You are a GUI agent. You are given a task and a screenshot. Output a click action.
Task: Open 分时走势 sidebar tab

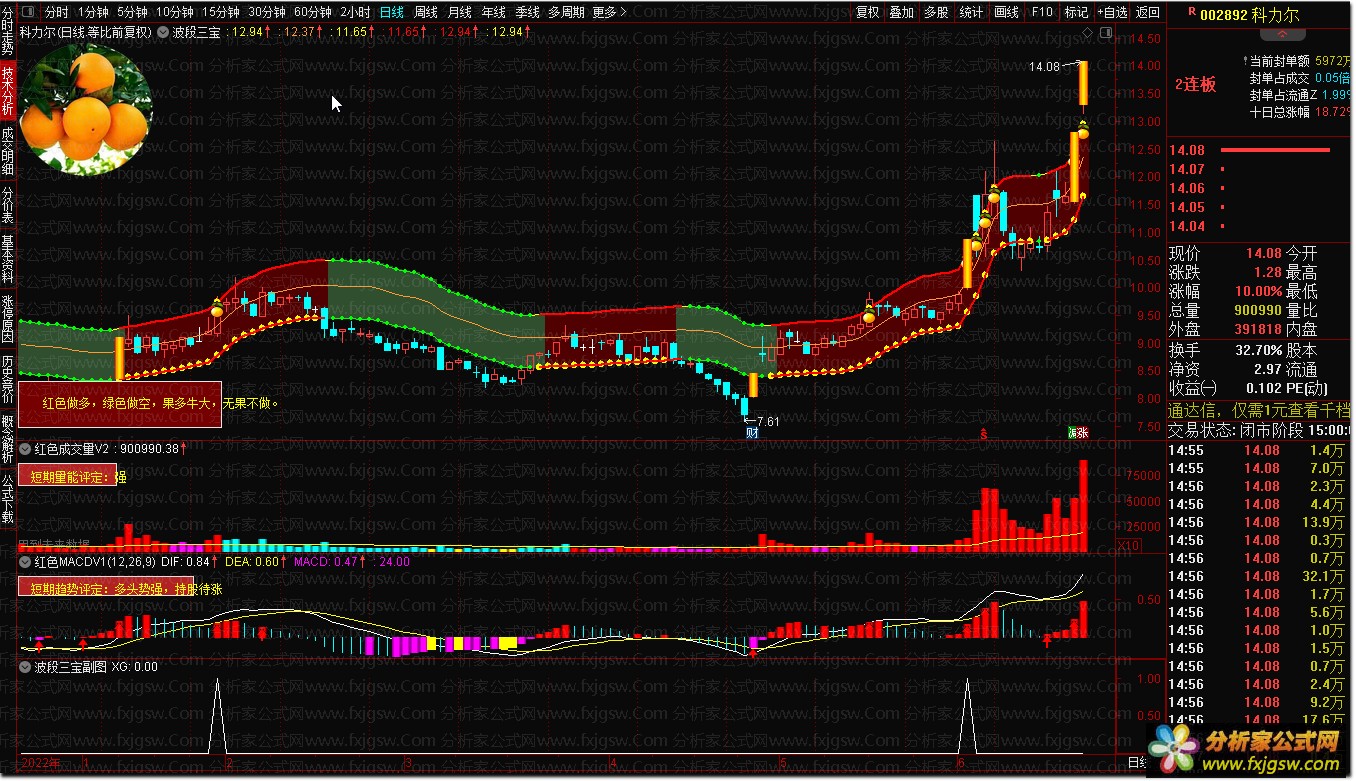[8, 30]
